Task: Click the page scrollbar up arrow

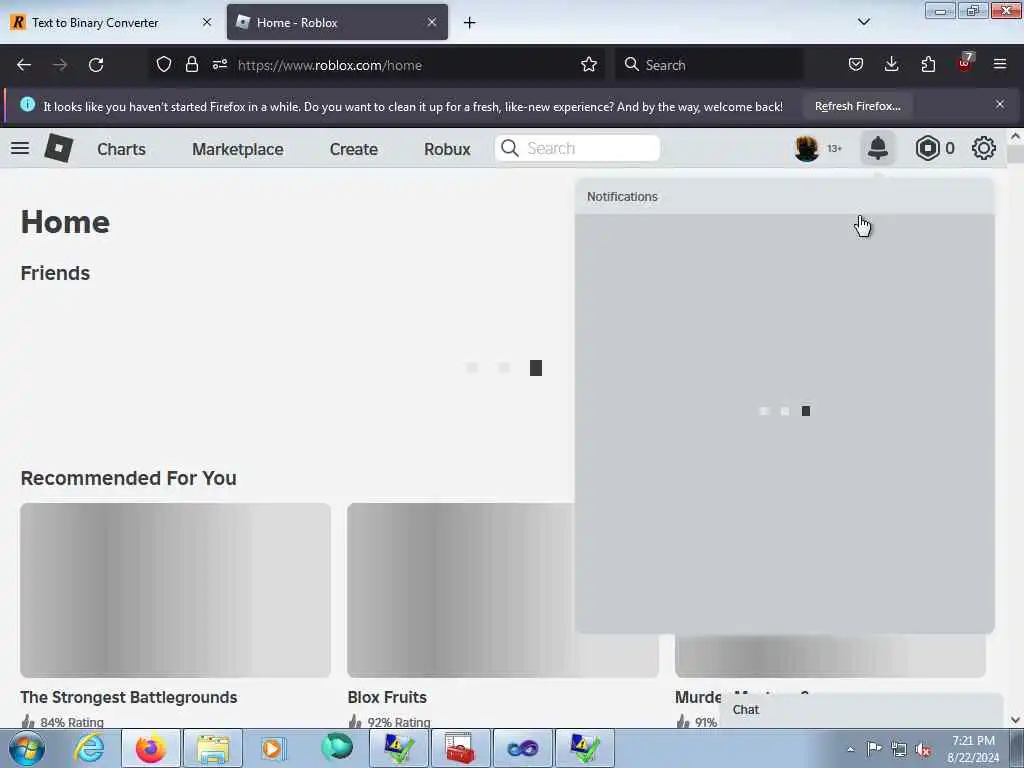Action: click(x=1016, y=136)
